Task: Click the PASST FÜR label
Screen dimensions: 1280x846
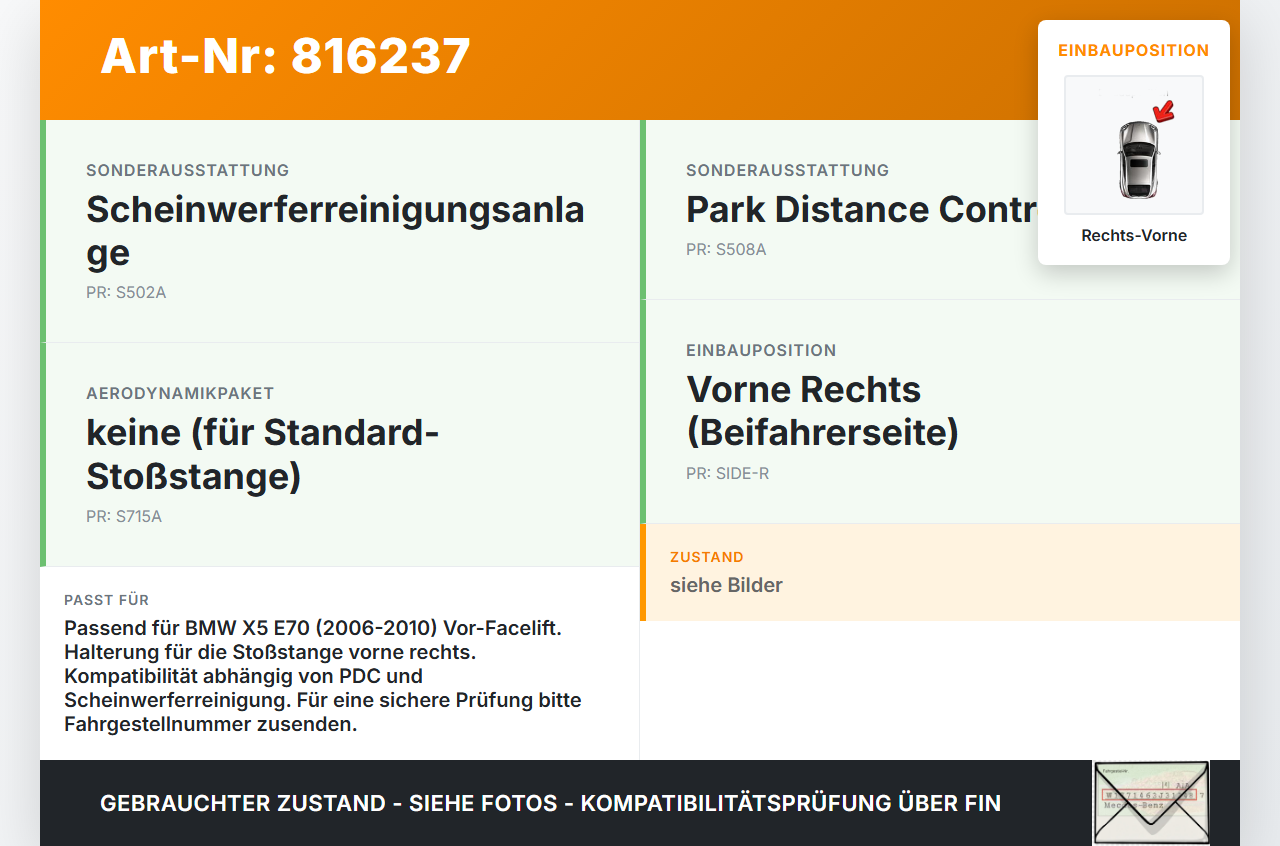Action: (106, 600)
